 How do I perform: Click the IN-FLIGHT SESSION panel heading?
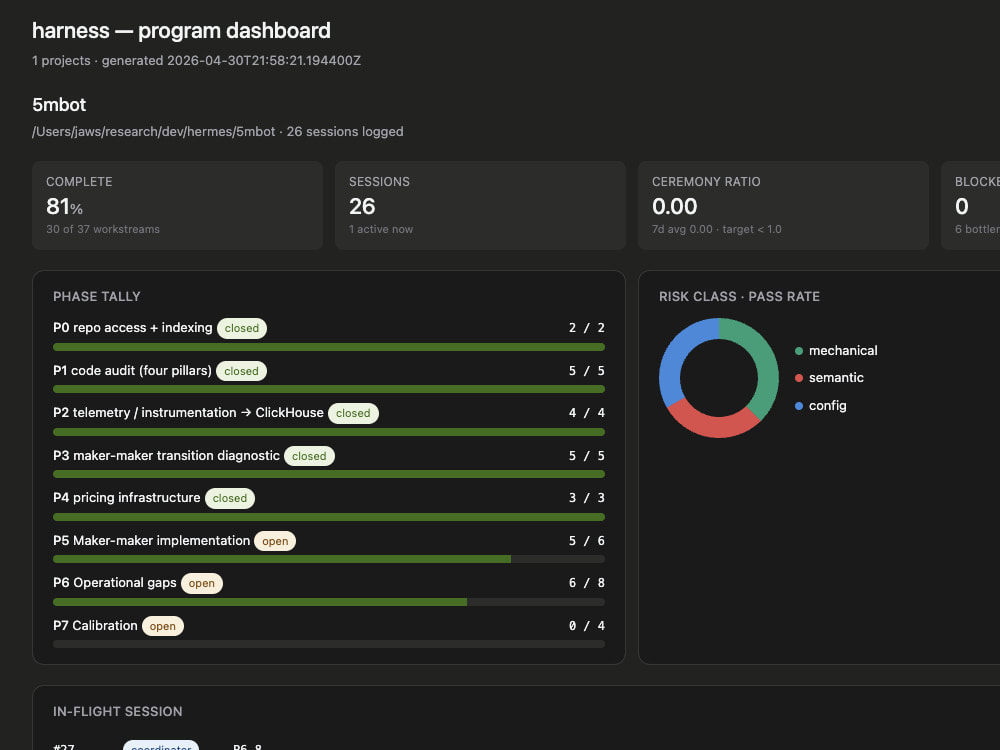(x=117, y=711)
